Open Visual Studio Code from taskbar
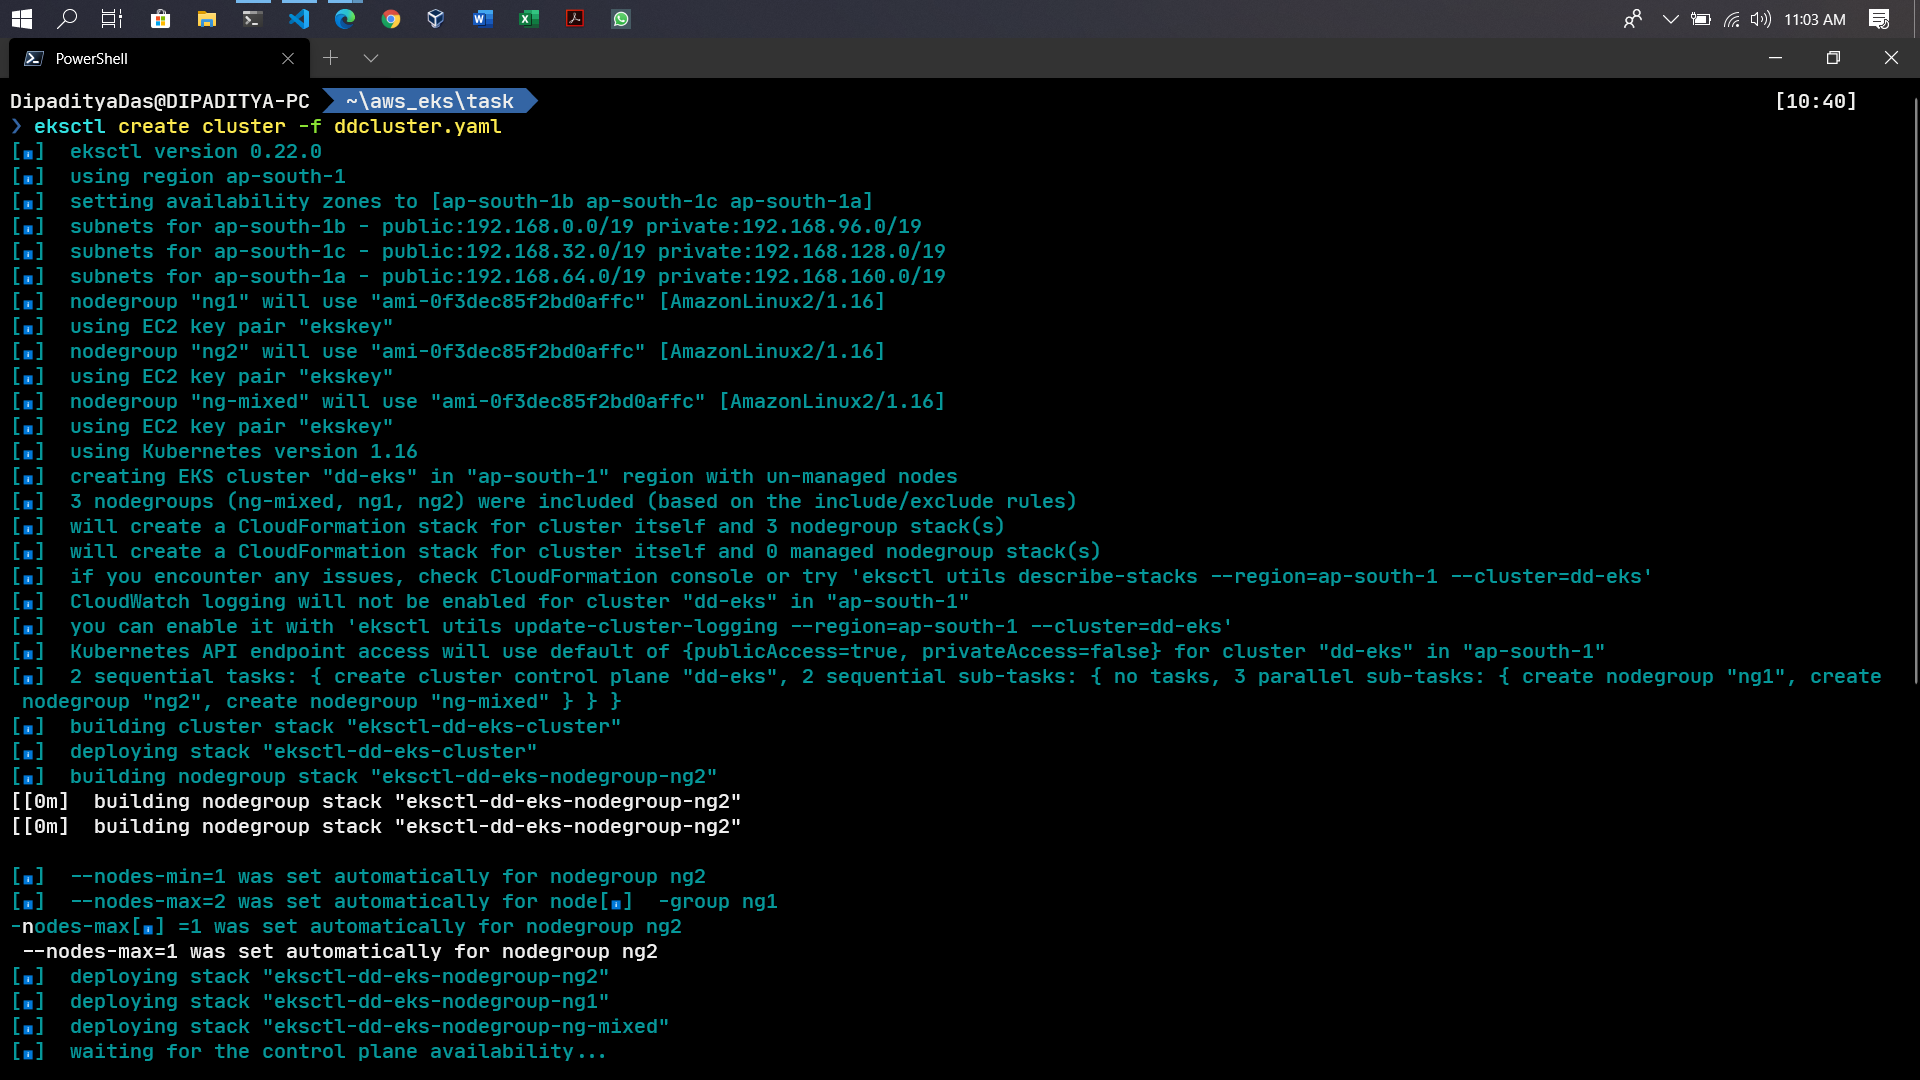 tap(299, 19)
